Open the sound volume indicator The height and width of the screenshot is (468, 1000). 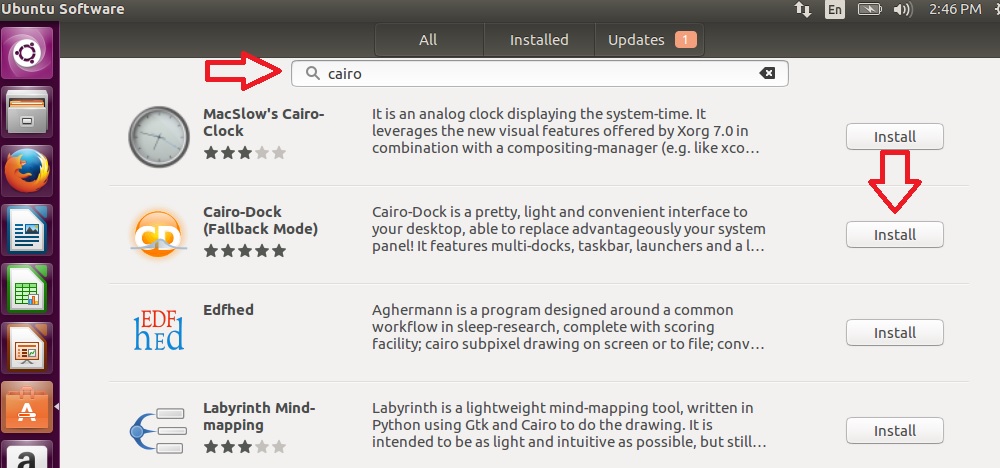pyautogui.click(x=903, y=9)
